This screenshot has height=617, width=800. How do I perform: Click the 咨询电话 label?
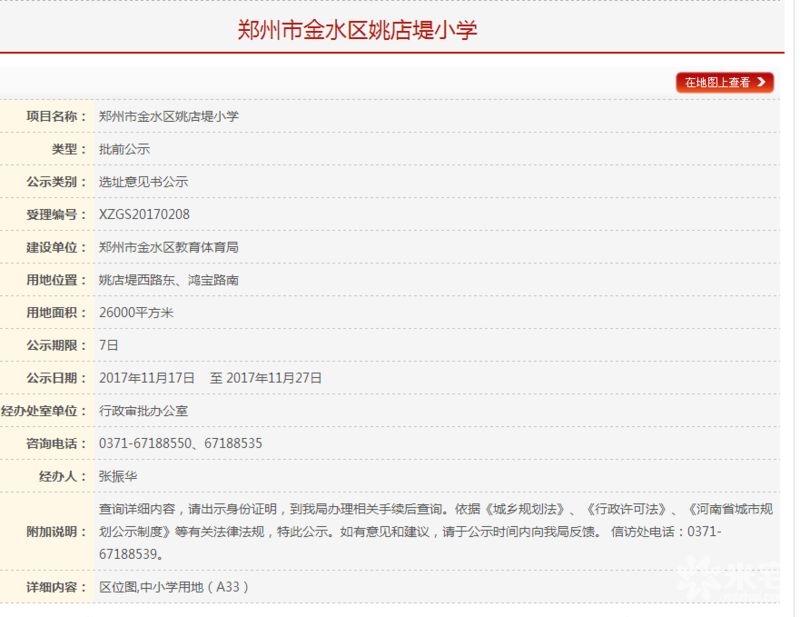point(56,443)
